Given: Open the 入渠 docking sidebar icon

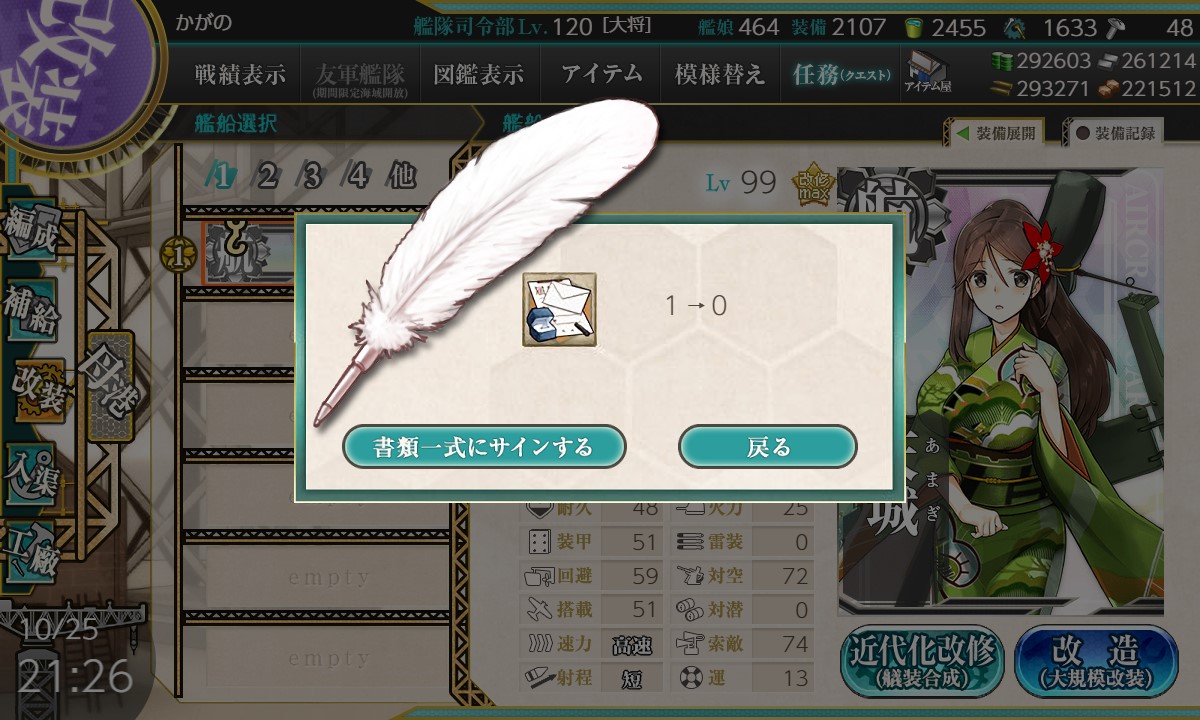Looking at the screenshot, I should tap(30, 470).
